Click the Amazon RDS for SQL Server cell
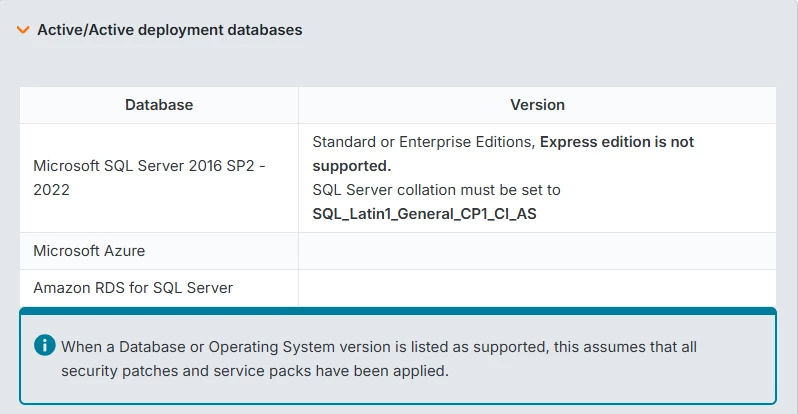 (x=159, y=288)
